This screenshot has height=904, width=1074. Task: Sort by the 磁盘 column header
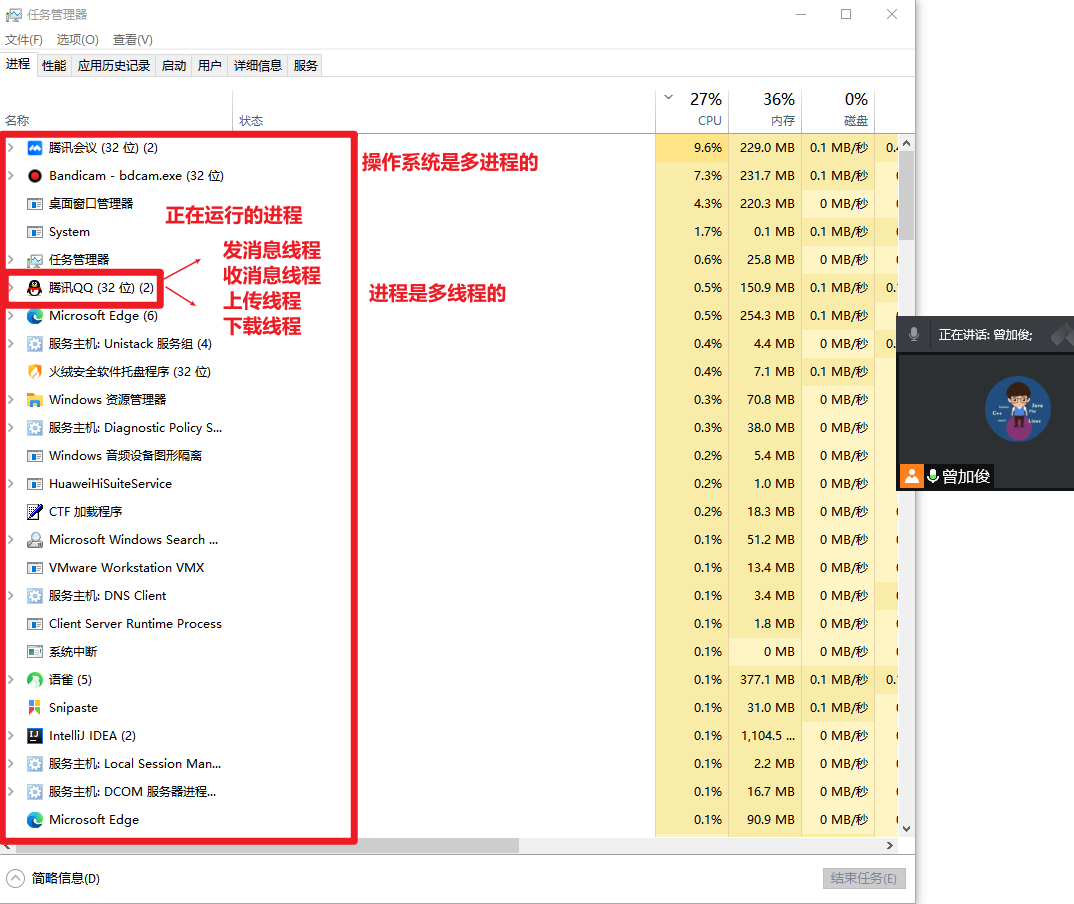[x=838, y=110]
